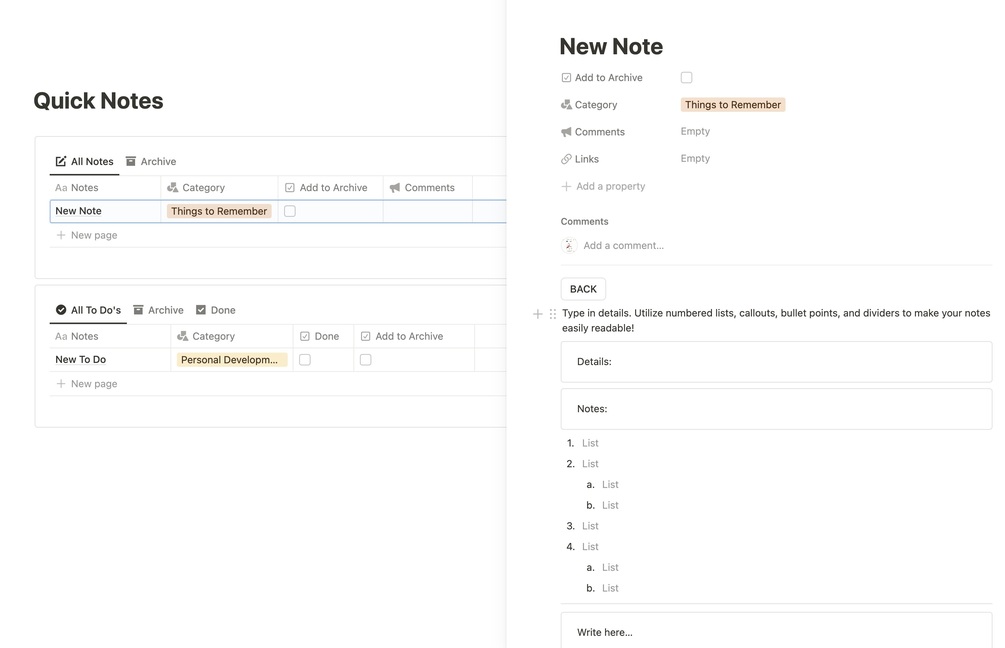Click the user avatar in the comment box
1005x648 pixels.
click(x=569, y=245)
